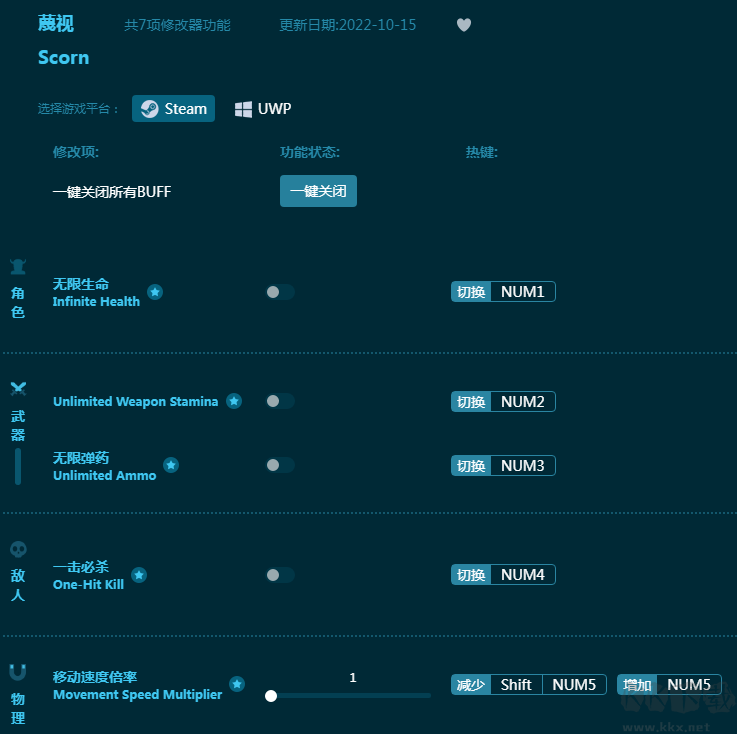Click the physics magnet icon
The image size is (737, 734).
coord(18,672)
